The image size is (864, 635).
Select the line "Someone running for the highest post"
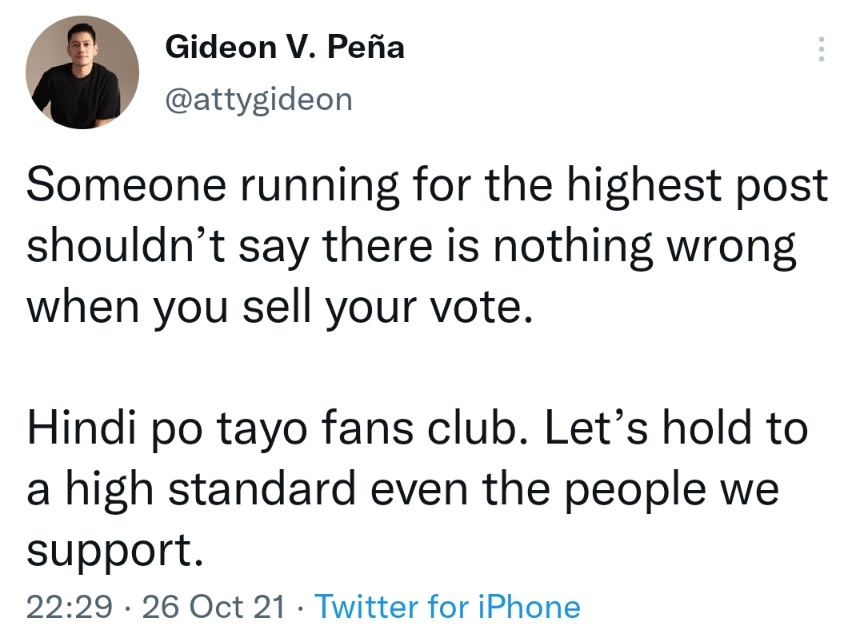(x=427, y=186)
